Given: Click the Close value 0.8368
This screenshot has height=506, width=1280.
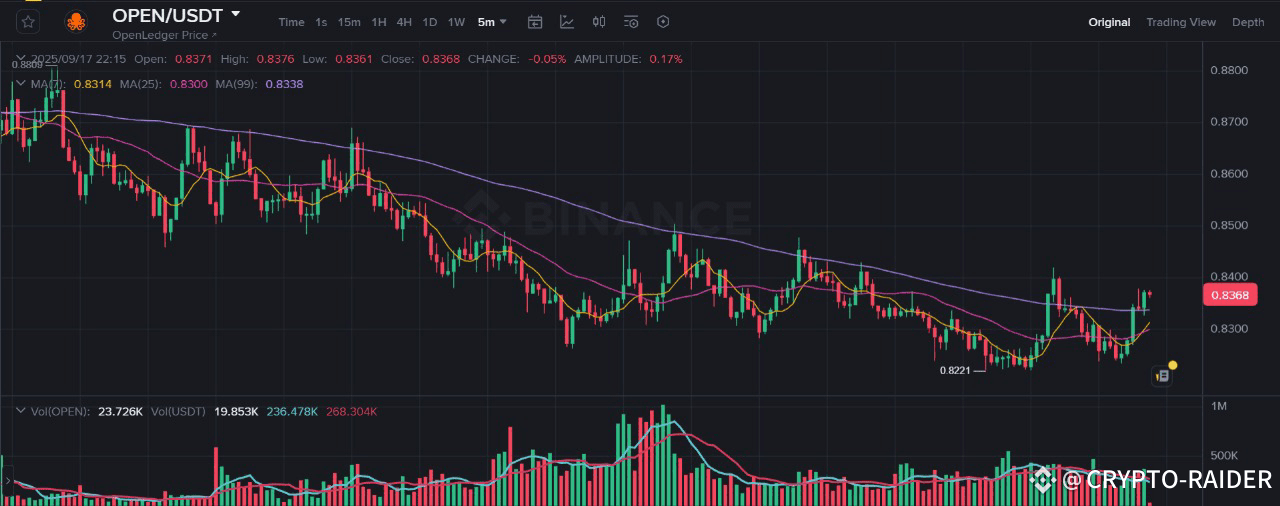Looking at the screenshot, I should 441,59.
